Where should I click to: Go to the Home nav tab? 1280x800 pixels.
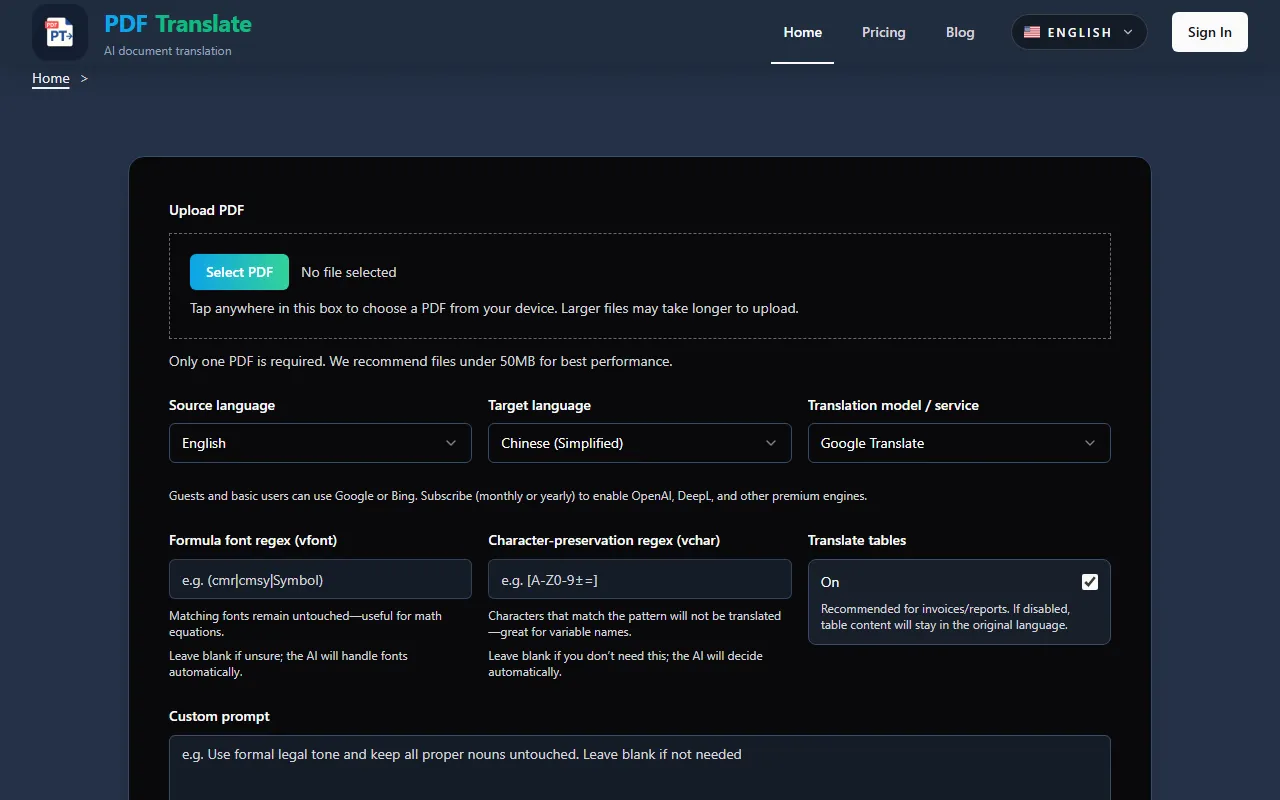802,32
